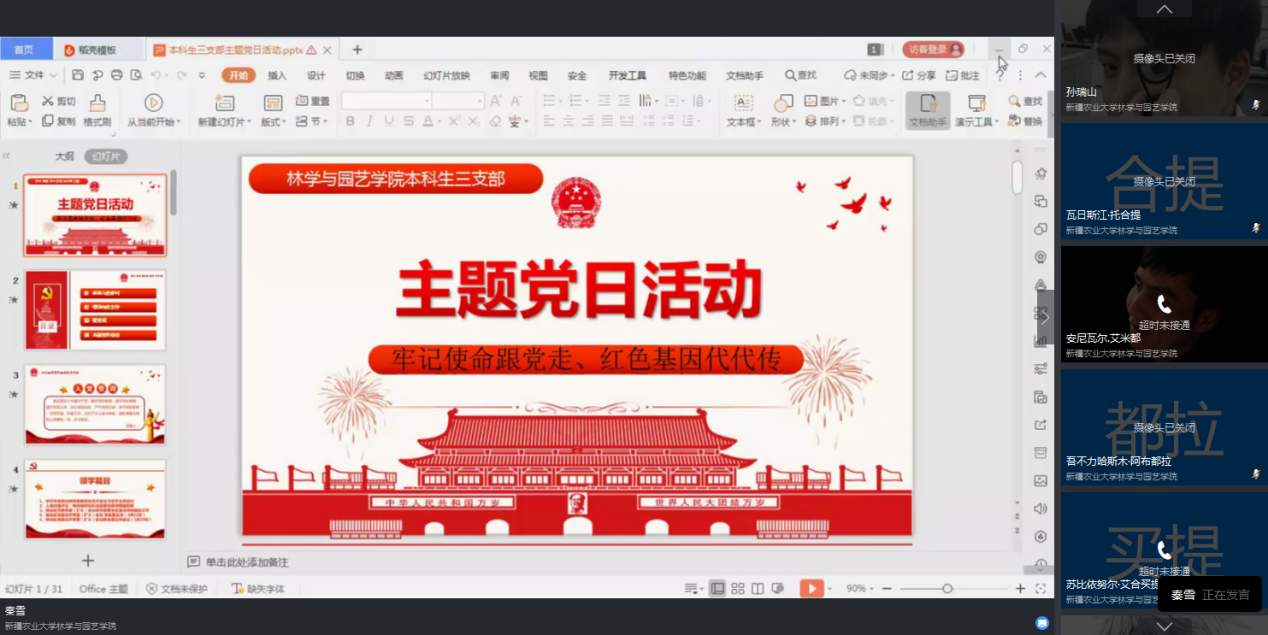Screen dimensions: 1268x635
Task: Open the Shapes (形状) dropdown
Action: [782, 122]
